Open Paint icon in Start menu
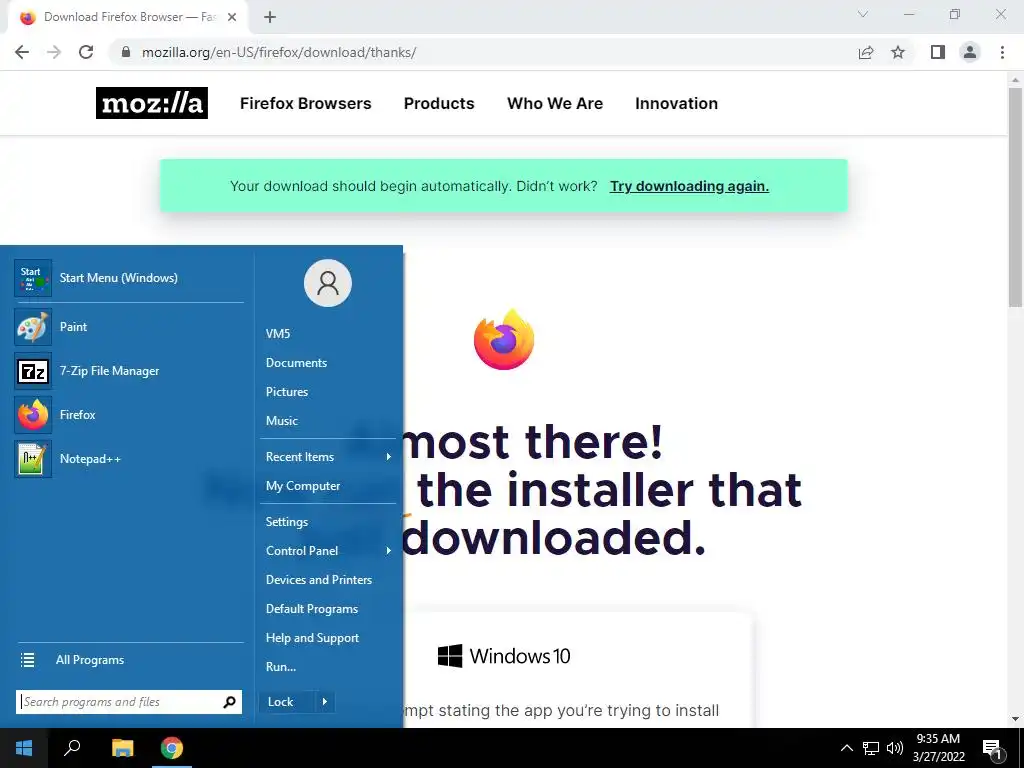The width and height of the screenshot is (1024, 768). tap(33, 327)
